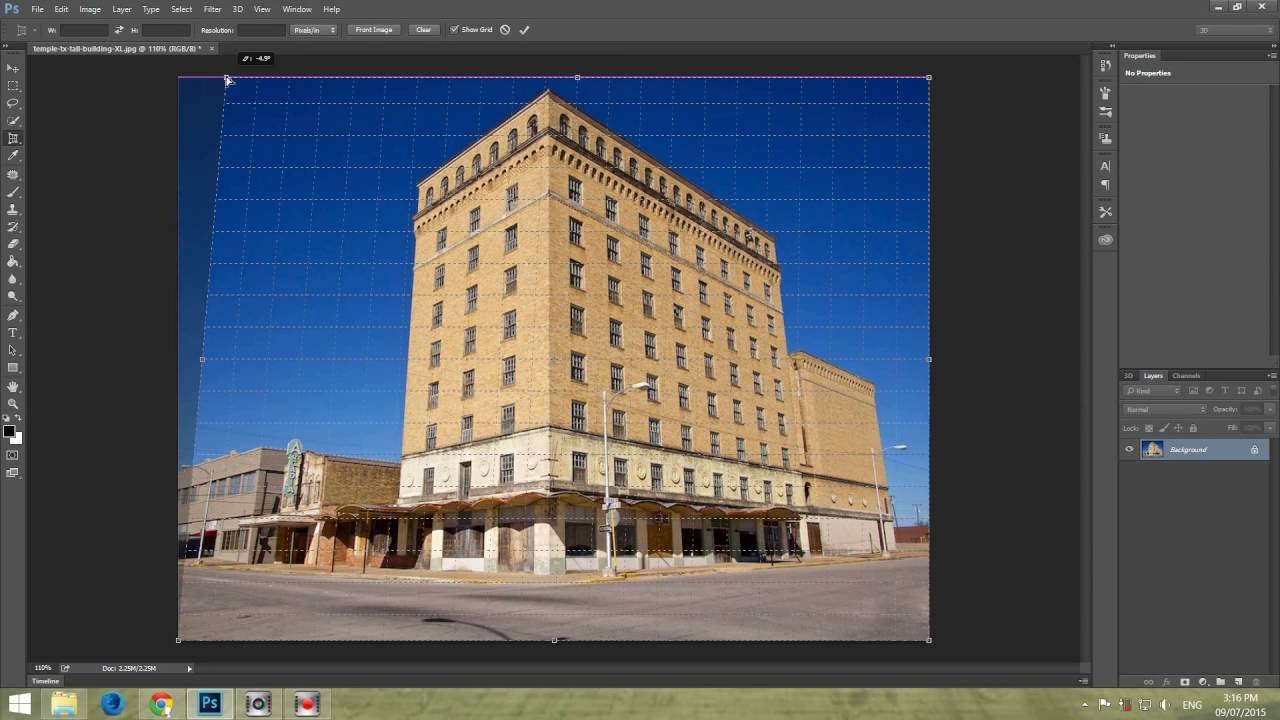Select the Zoom tool in toolbar
This screenshot has width=1280, height=720.
[13, 403]
